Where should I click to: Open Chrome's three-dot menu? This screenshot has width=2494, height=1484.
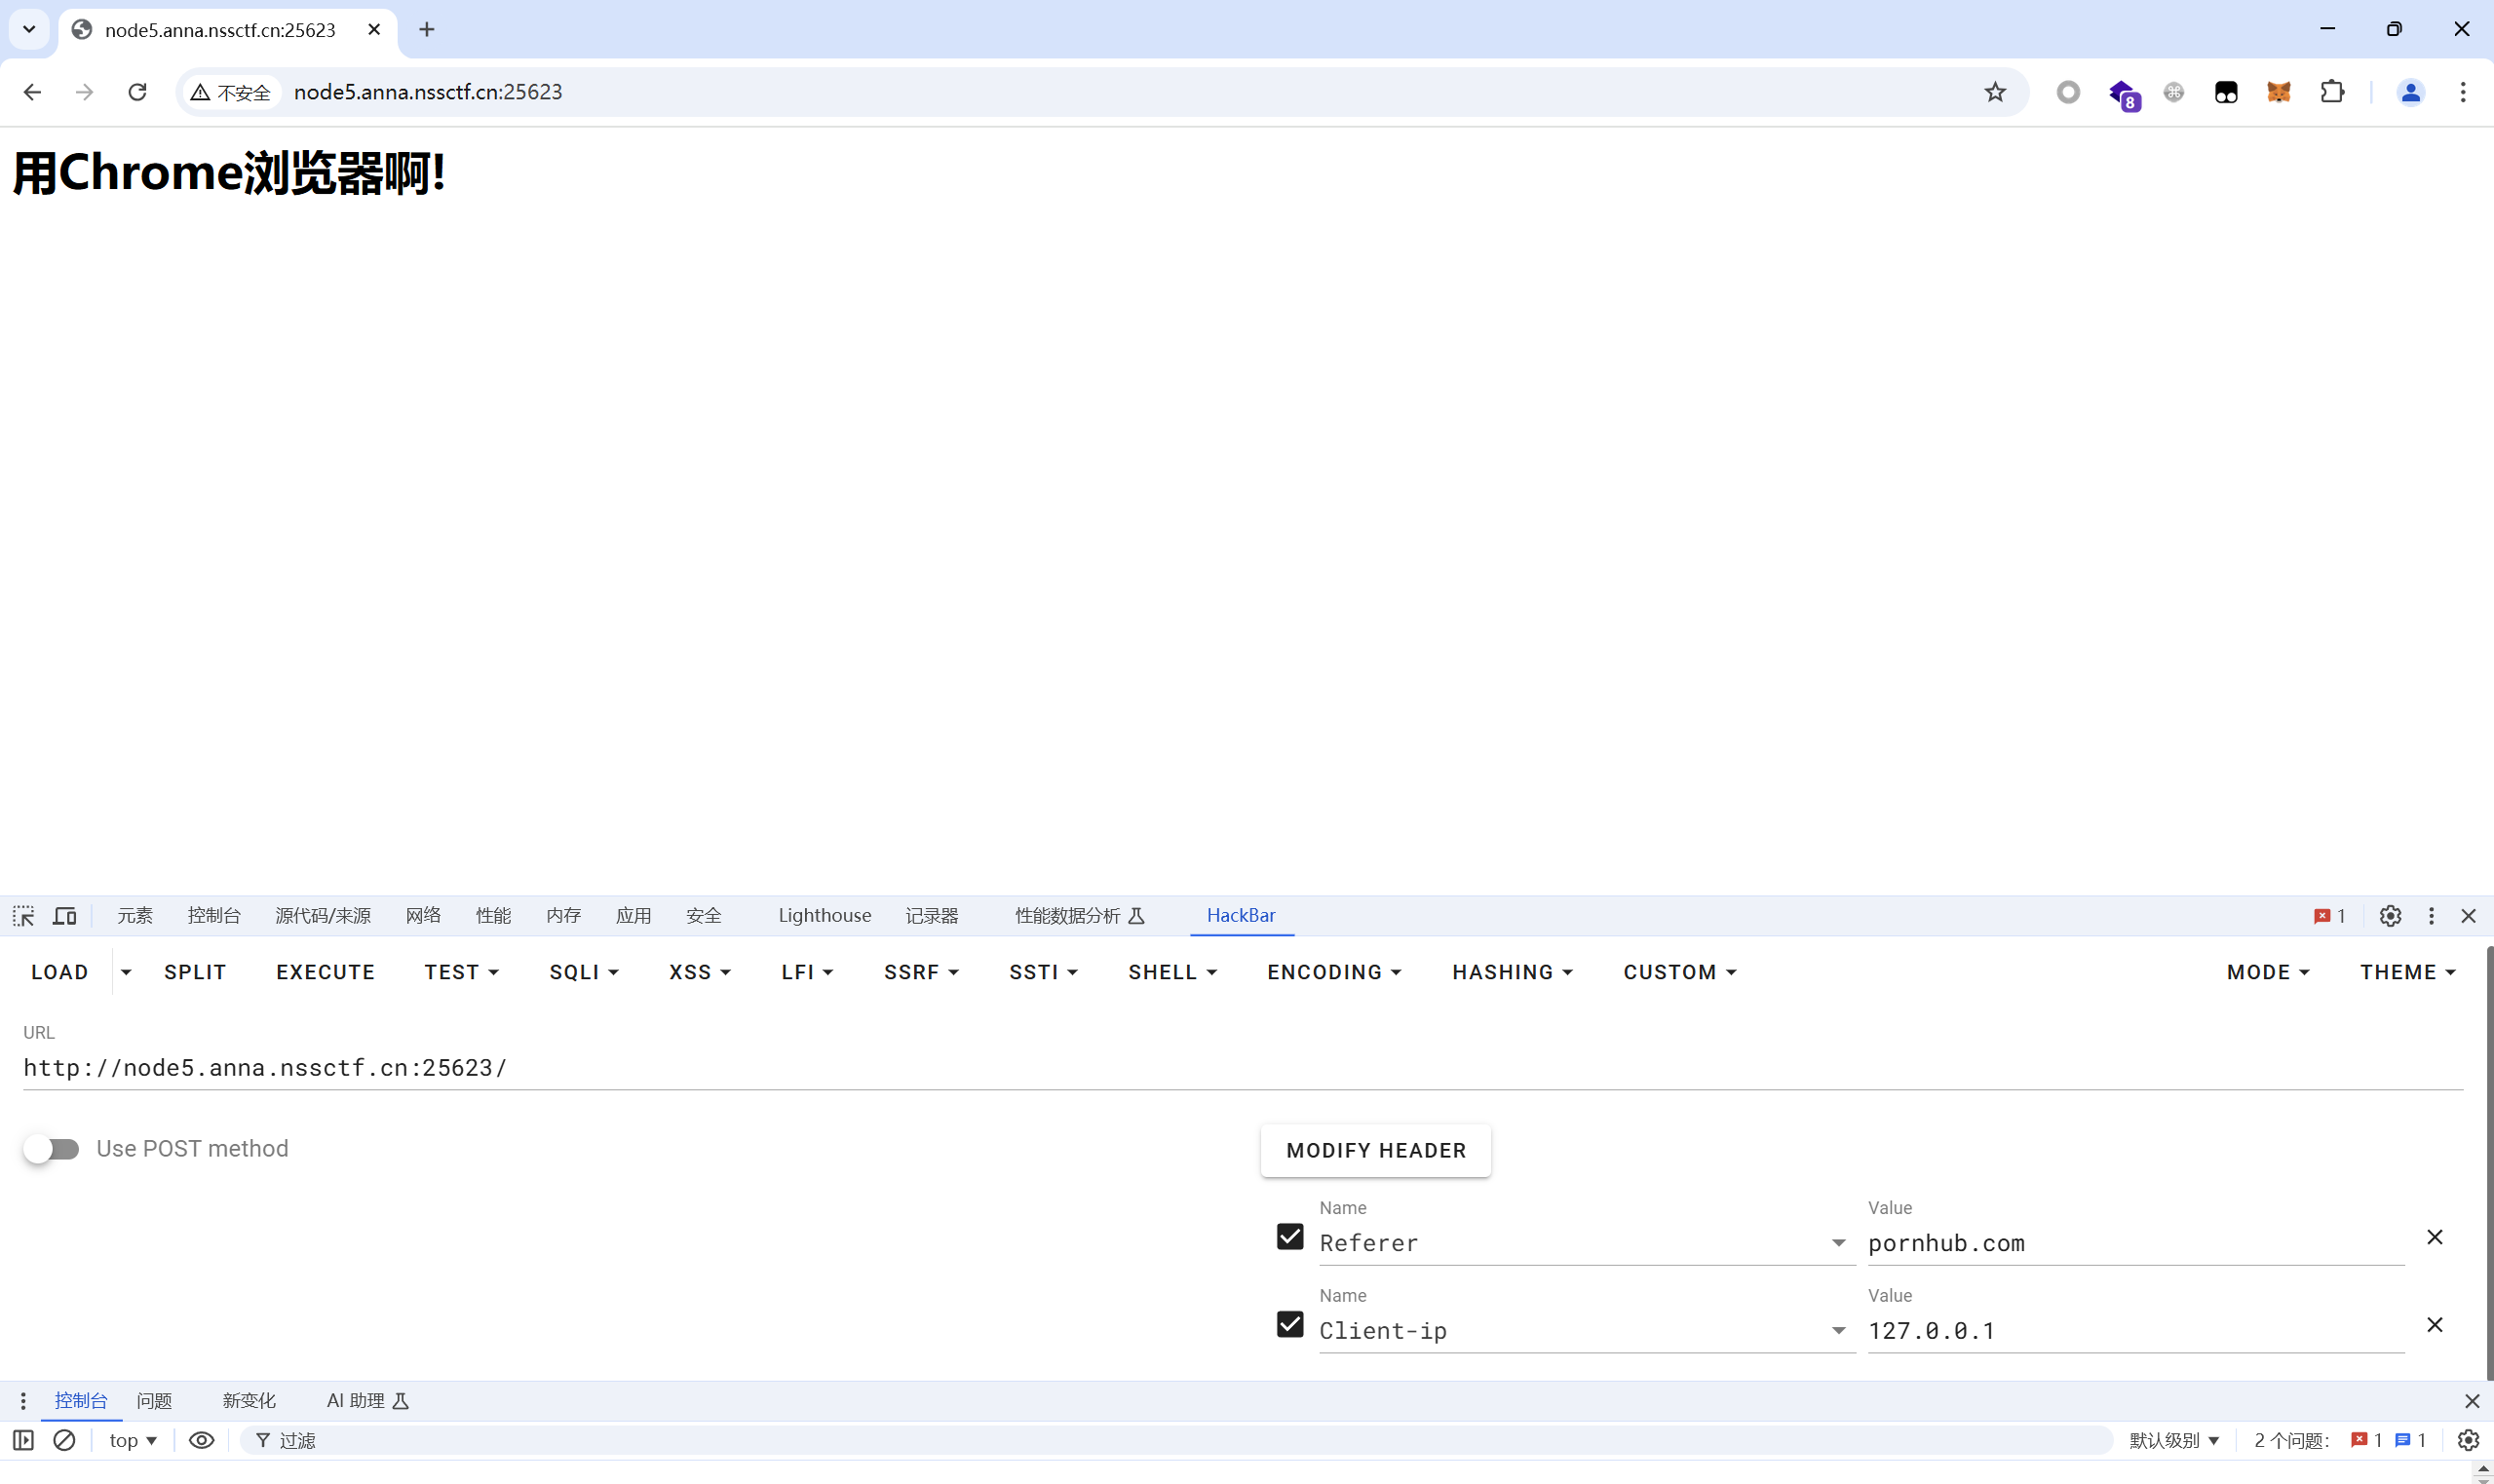pos(2463,92)
